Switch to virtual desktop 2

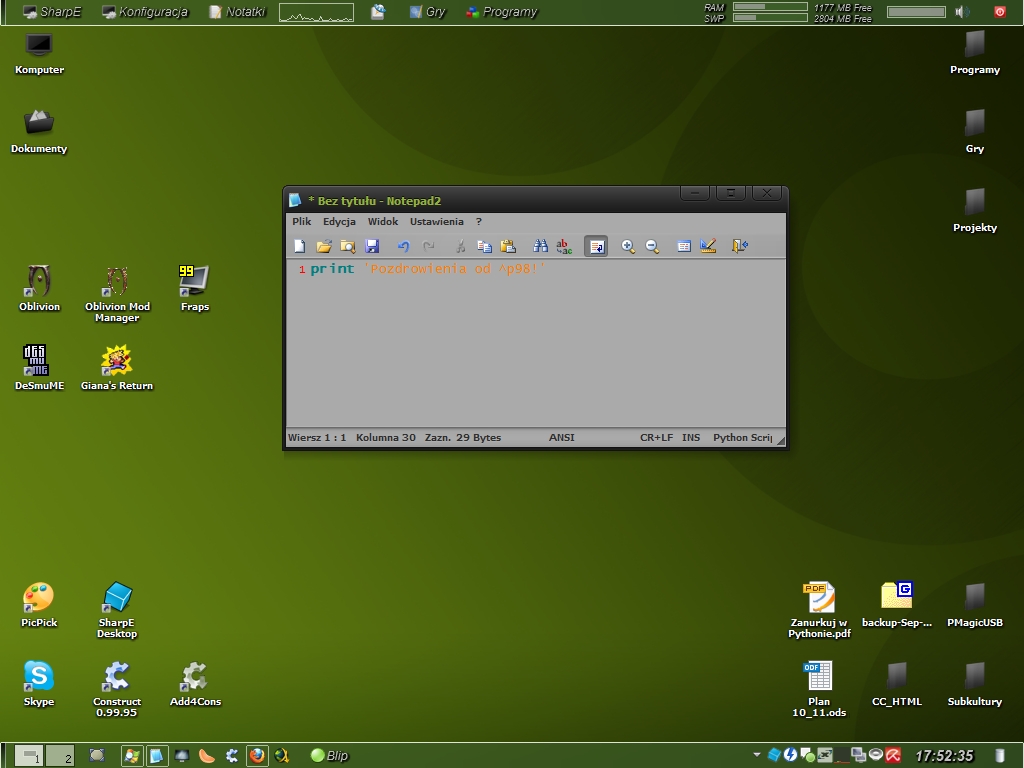point(61,756)
